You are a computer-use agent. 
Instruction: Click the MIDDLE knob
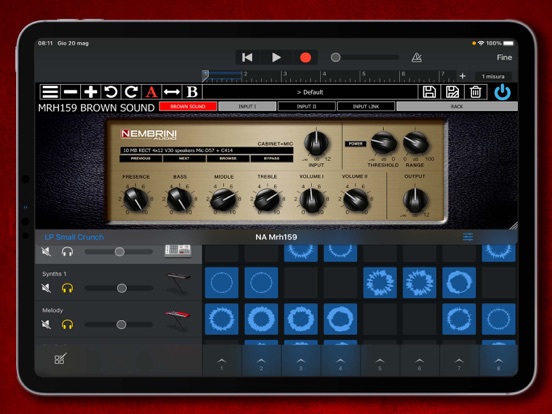(224, 199)
